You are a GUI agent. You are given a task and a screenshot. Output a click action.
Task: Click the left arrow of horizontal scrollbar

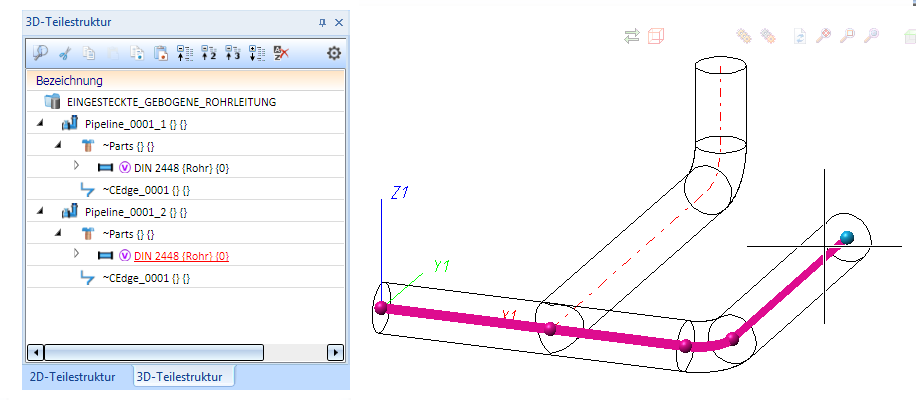pyautogui.click(x=36, y=353)
